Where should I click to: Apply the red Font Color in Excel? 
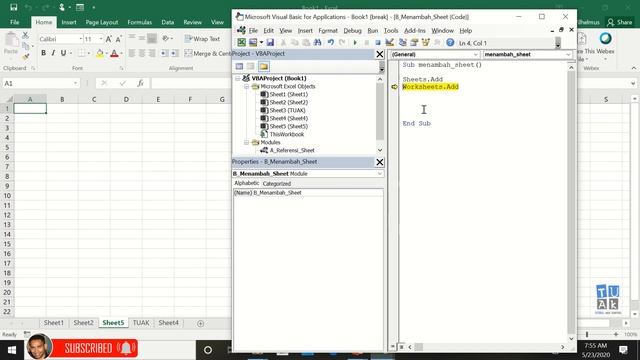click(x=115, y=53)
